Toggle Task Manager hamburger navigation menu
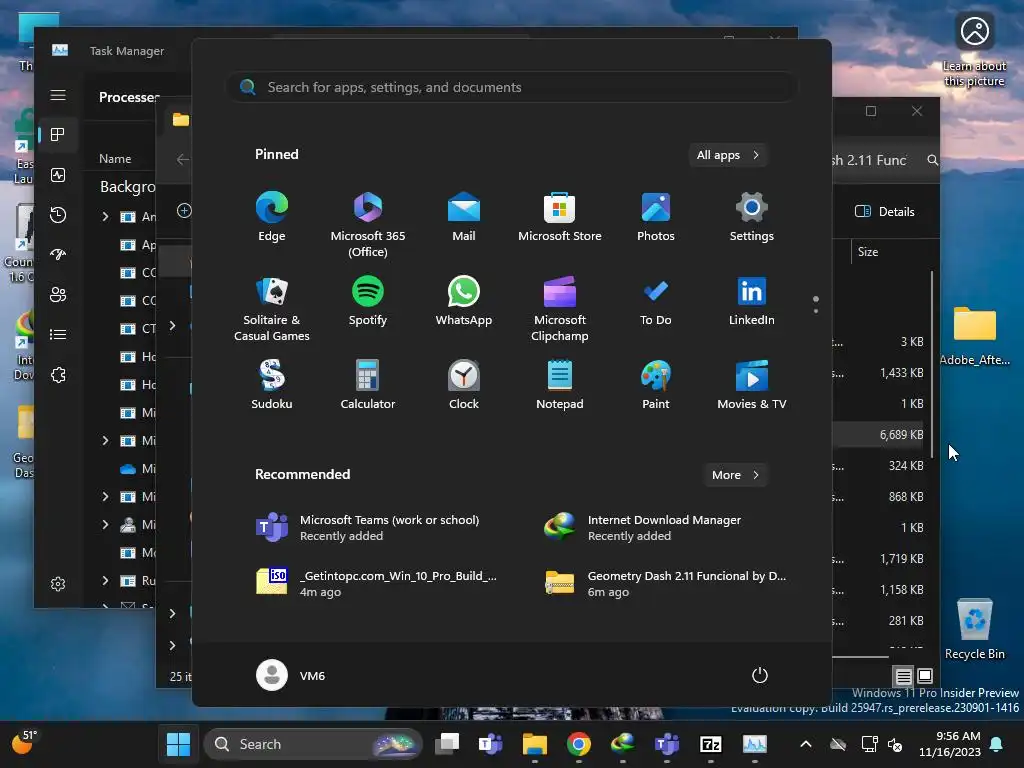 [58, 95]
